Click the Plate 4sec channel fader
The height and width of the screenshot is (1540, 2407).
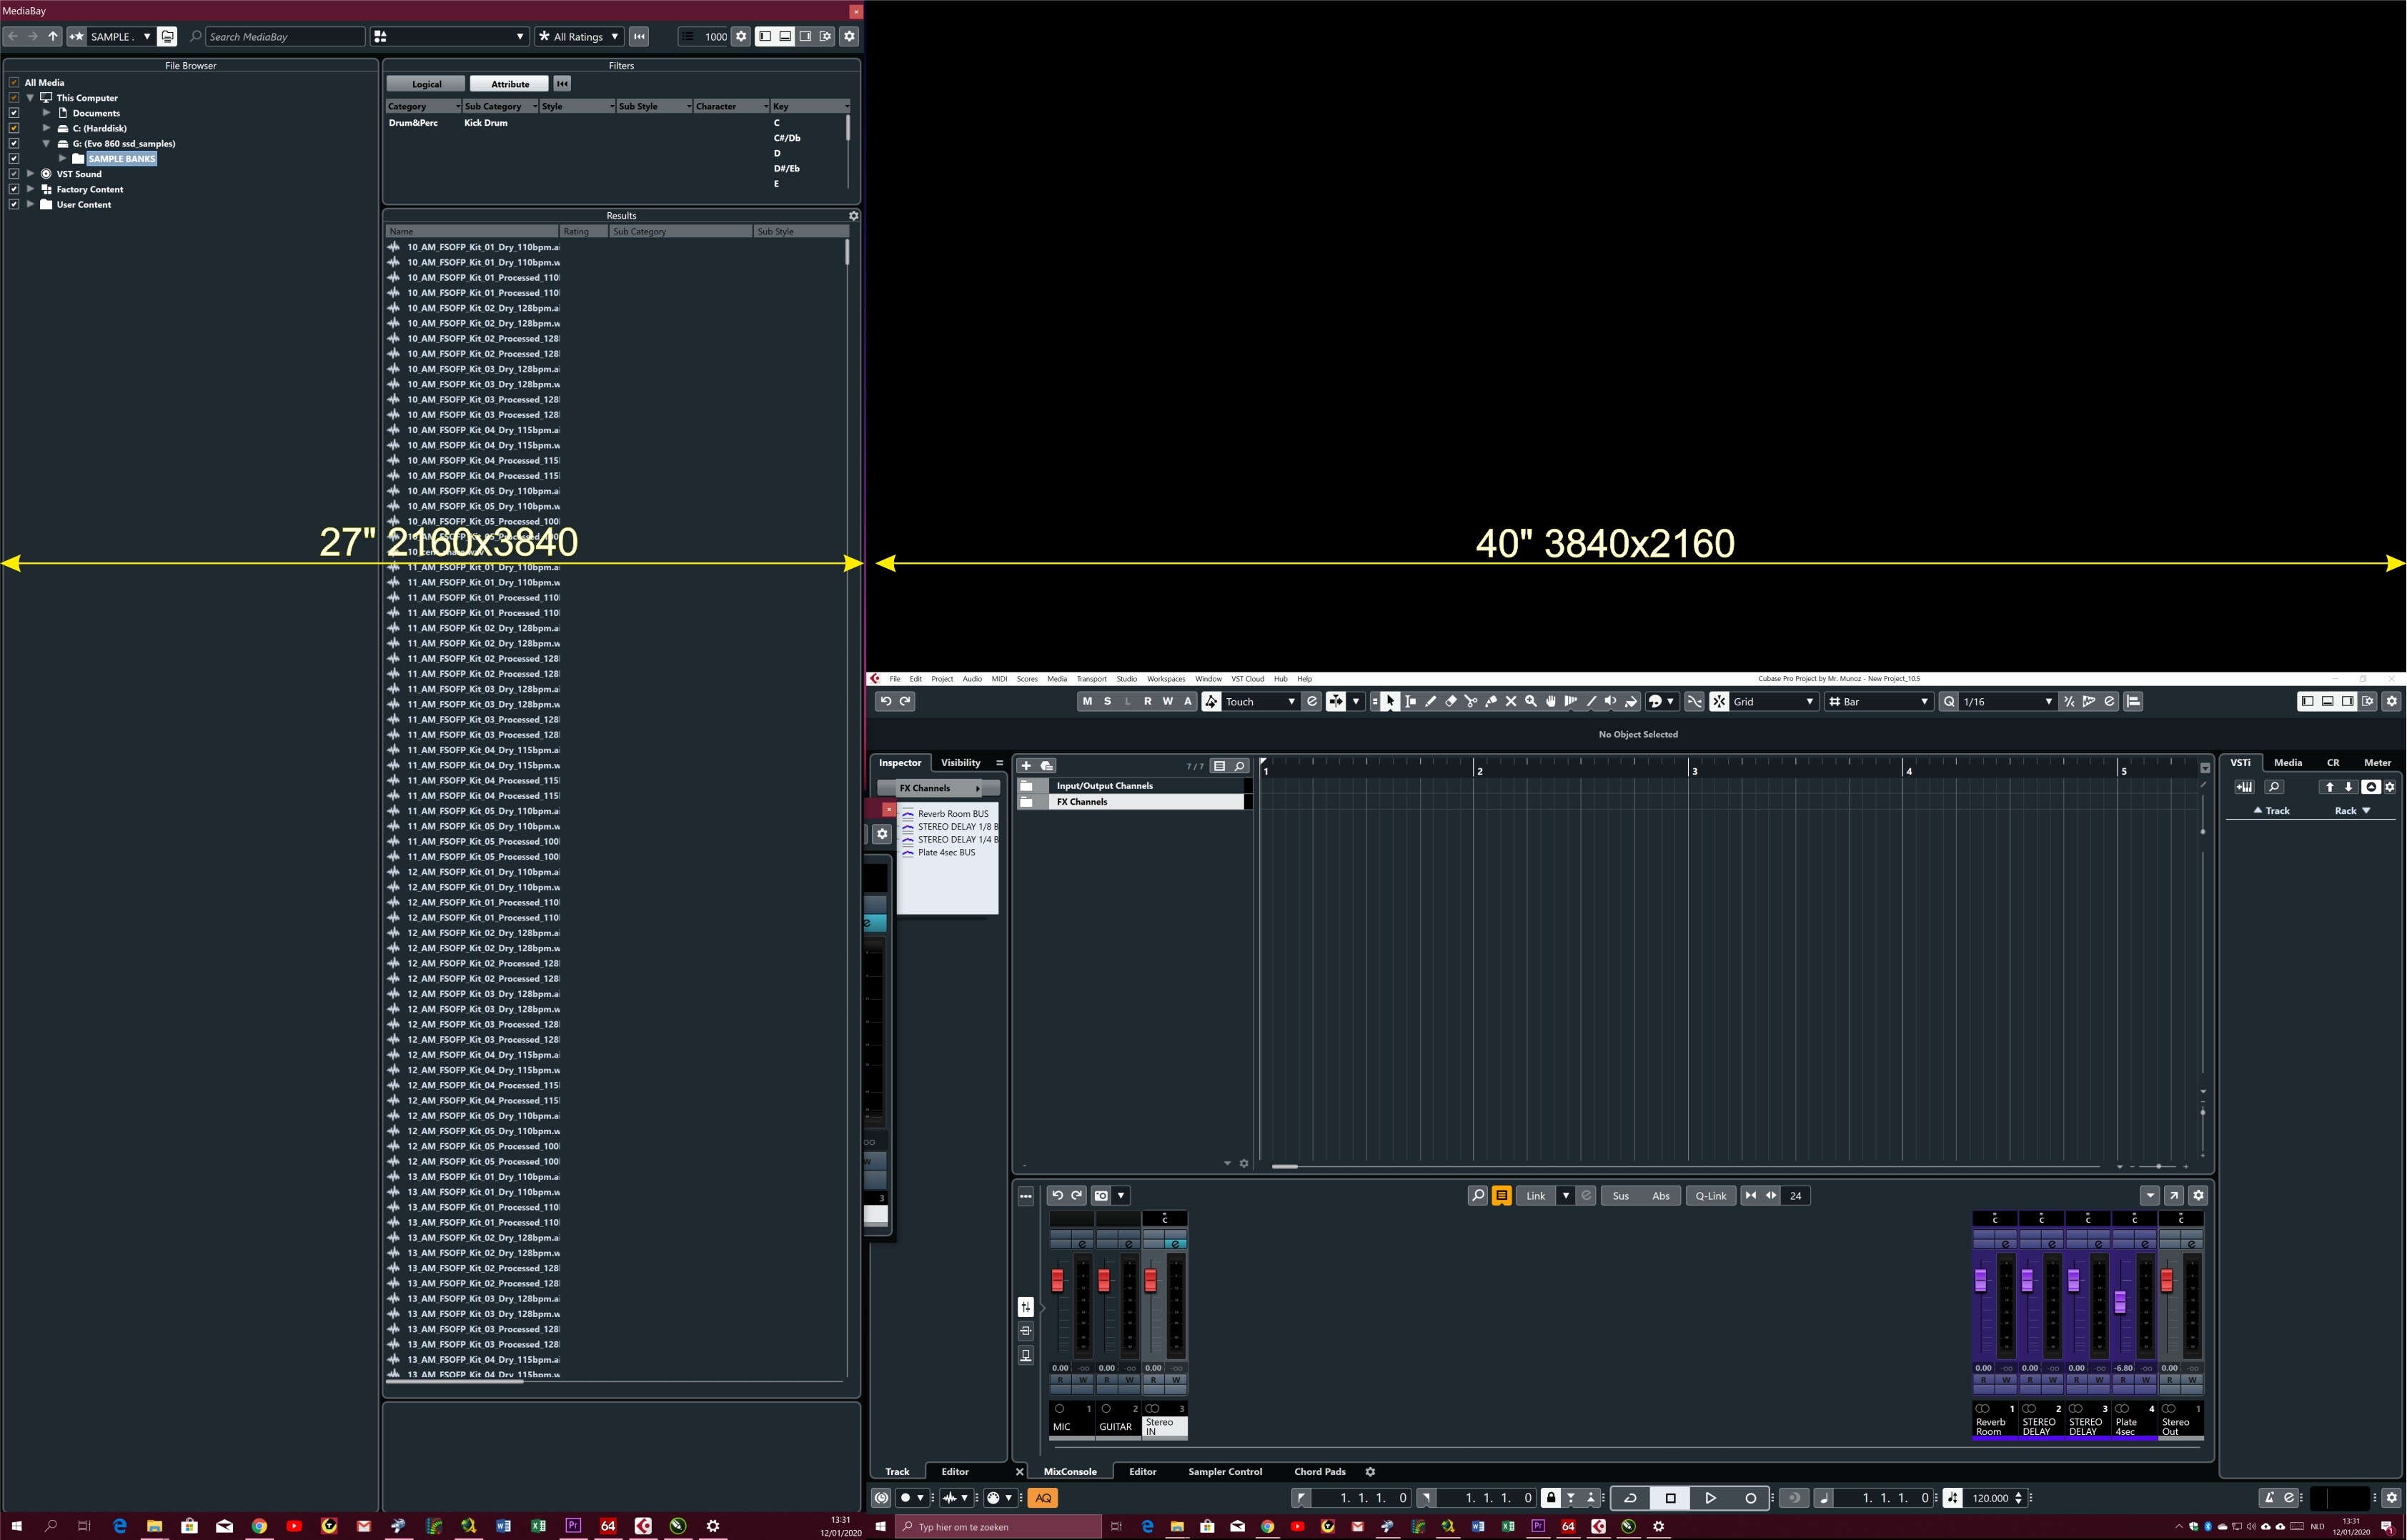click(x=2119, y=1301)
